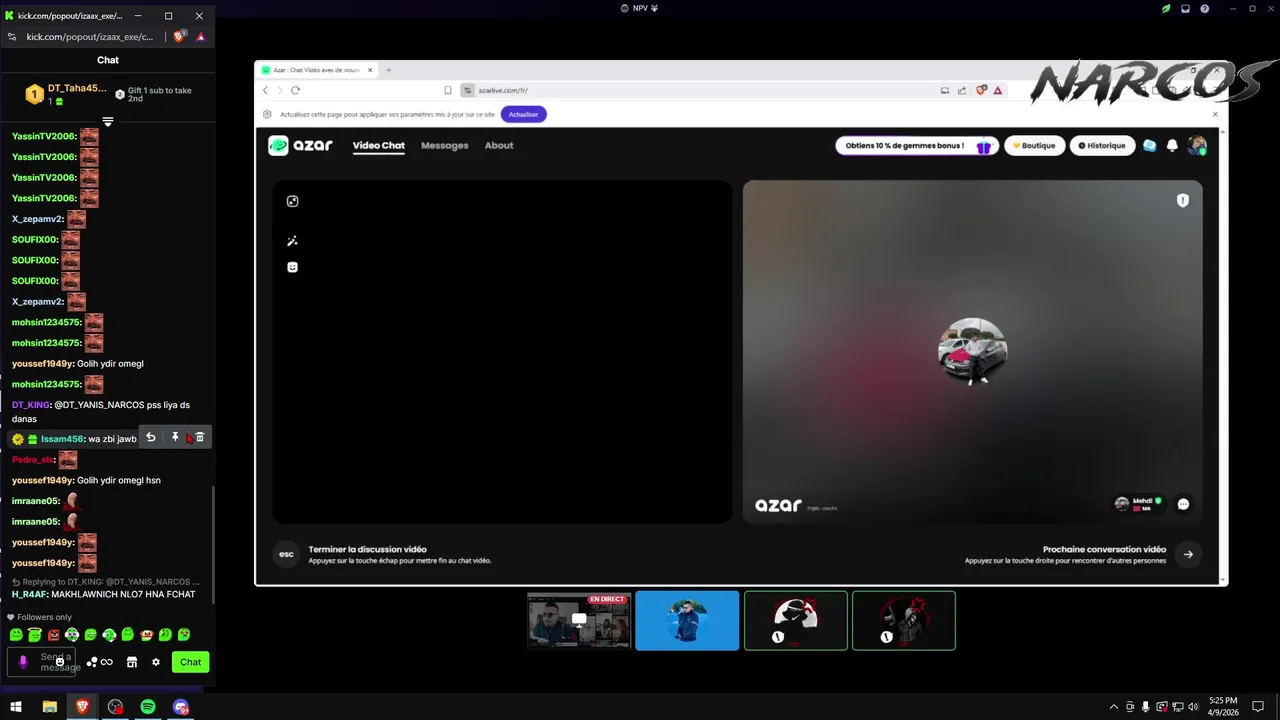This screenshot has width=1280, height=720.
Task: Open the Azar profile avatar menu
Action: coord(1196,146)
